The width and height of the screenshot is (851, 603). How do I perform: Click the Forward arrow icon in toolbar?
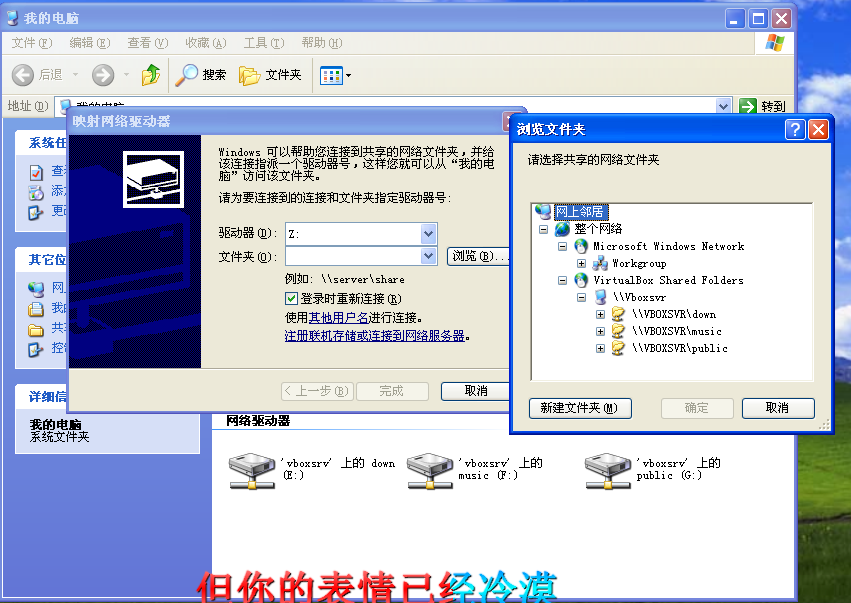103,75
